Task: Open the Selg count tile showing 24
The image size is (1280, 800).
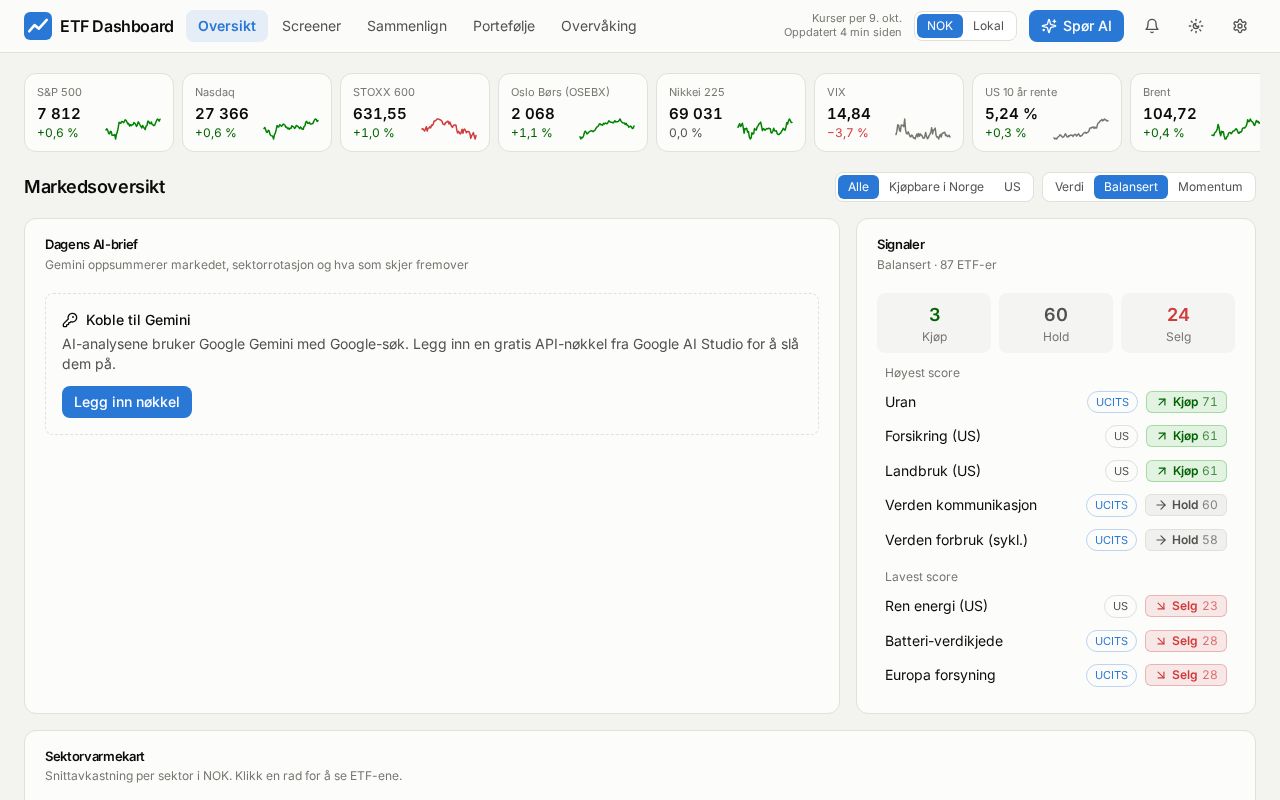Action: coord(1178,323)
